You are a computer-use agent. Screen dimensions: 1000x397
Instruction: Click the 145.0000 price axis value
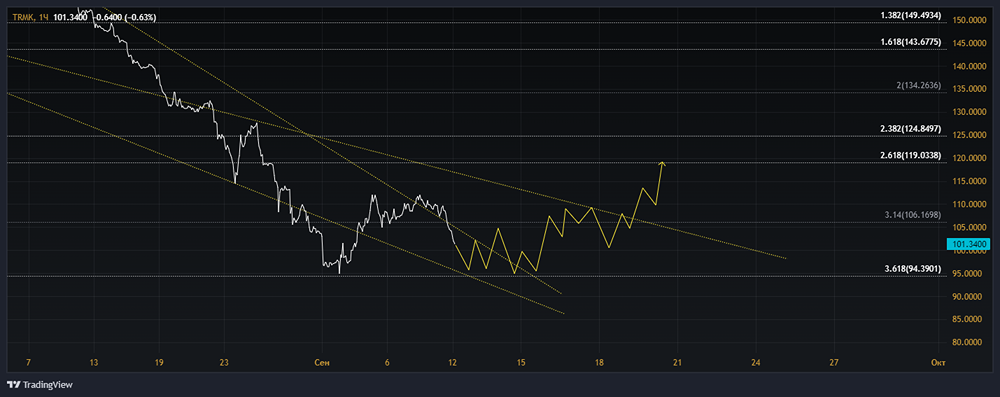(x=969, y=43)
